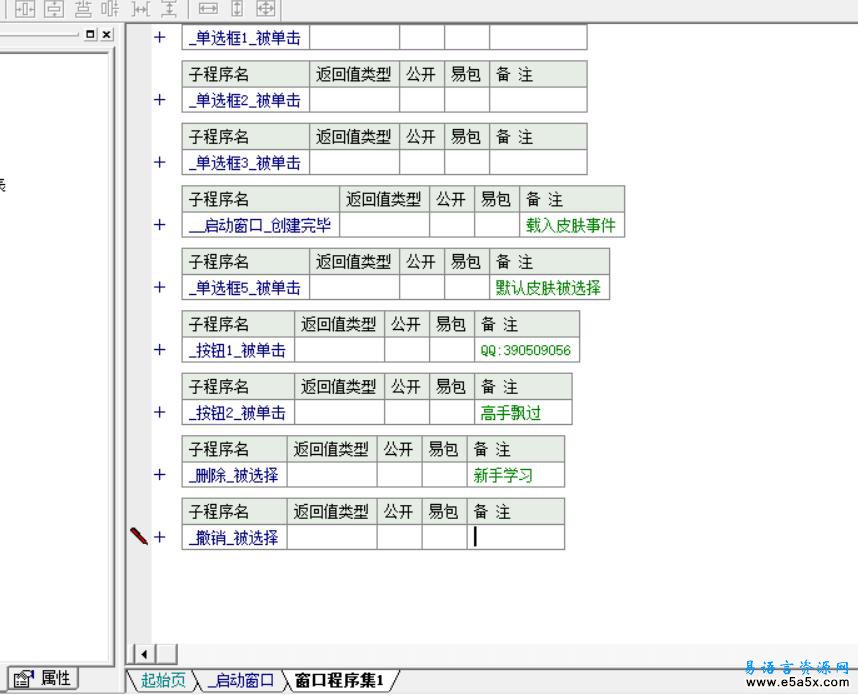Switch to the 起始页 tab
Viewport: 858px width, 695px height.
click(x=163, y=680)
